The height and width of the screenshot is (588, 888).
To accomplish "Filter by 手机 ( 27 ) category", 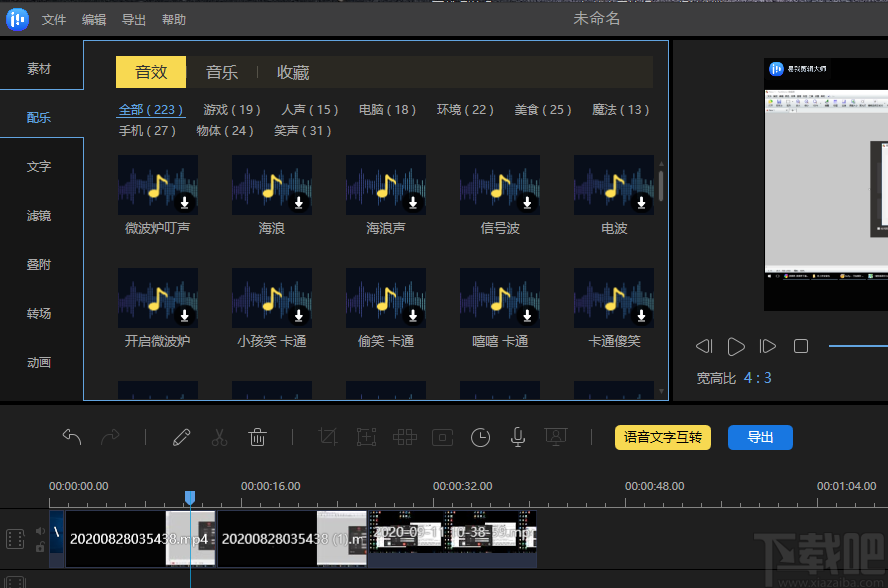I will tap(147, 130).
